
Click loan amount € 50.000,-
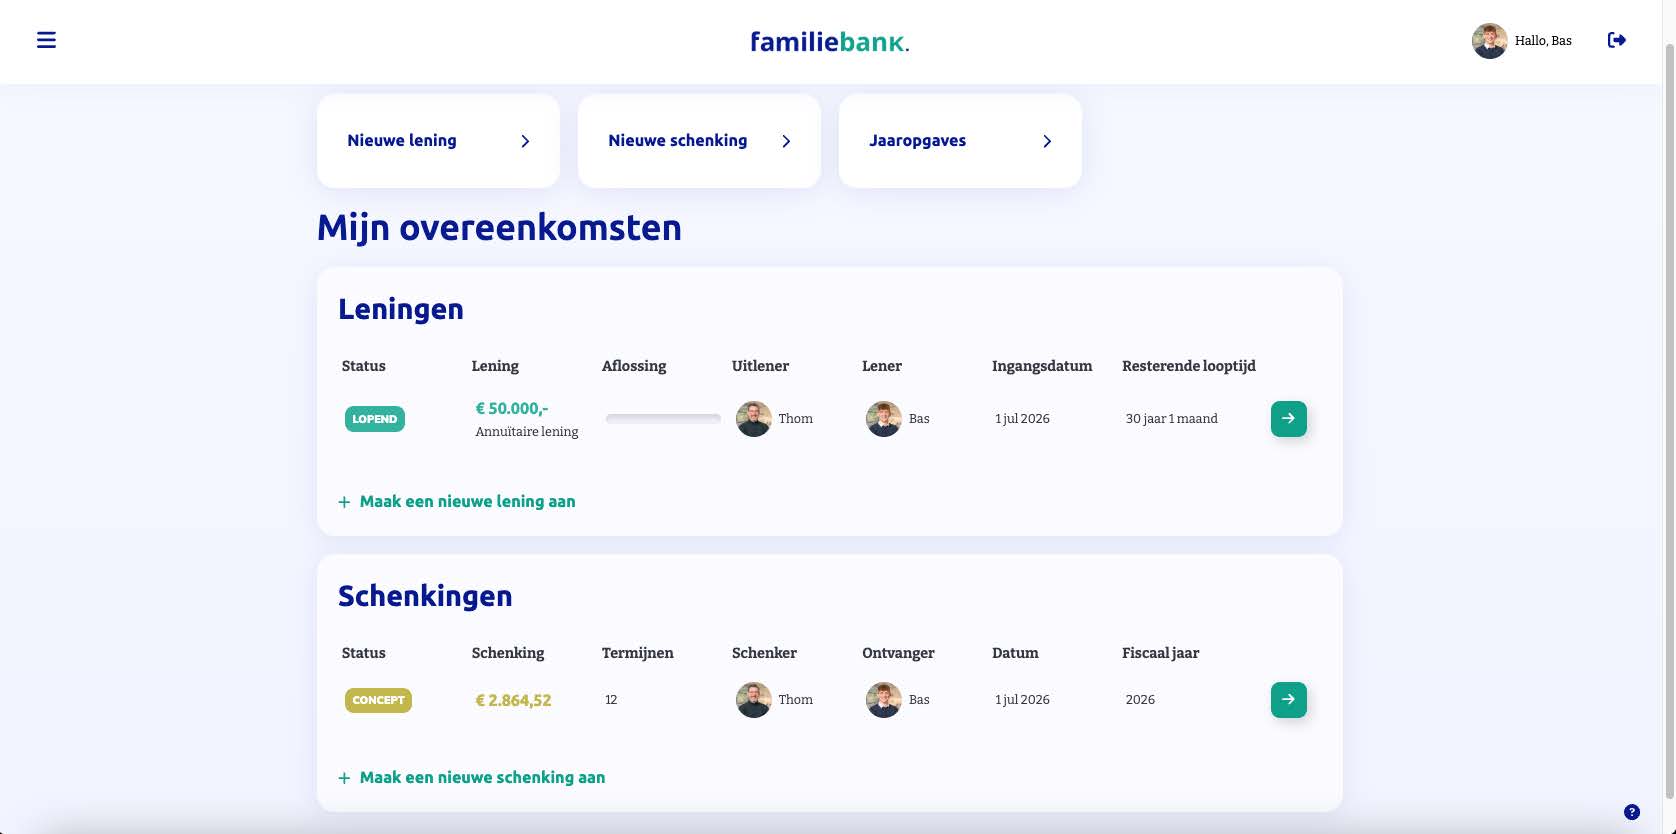pos(512,408)
